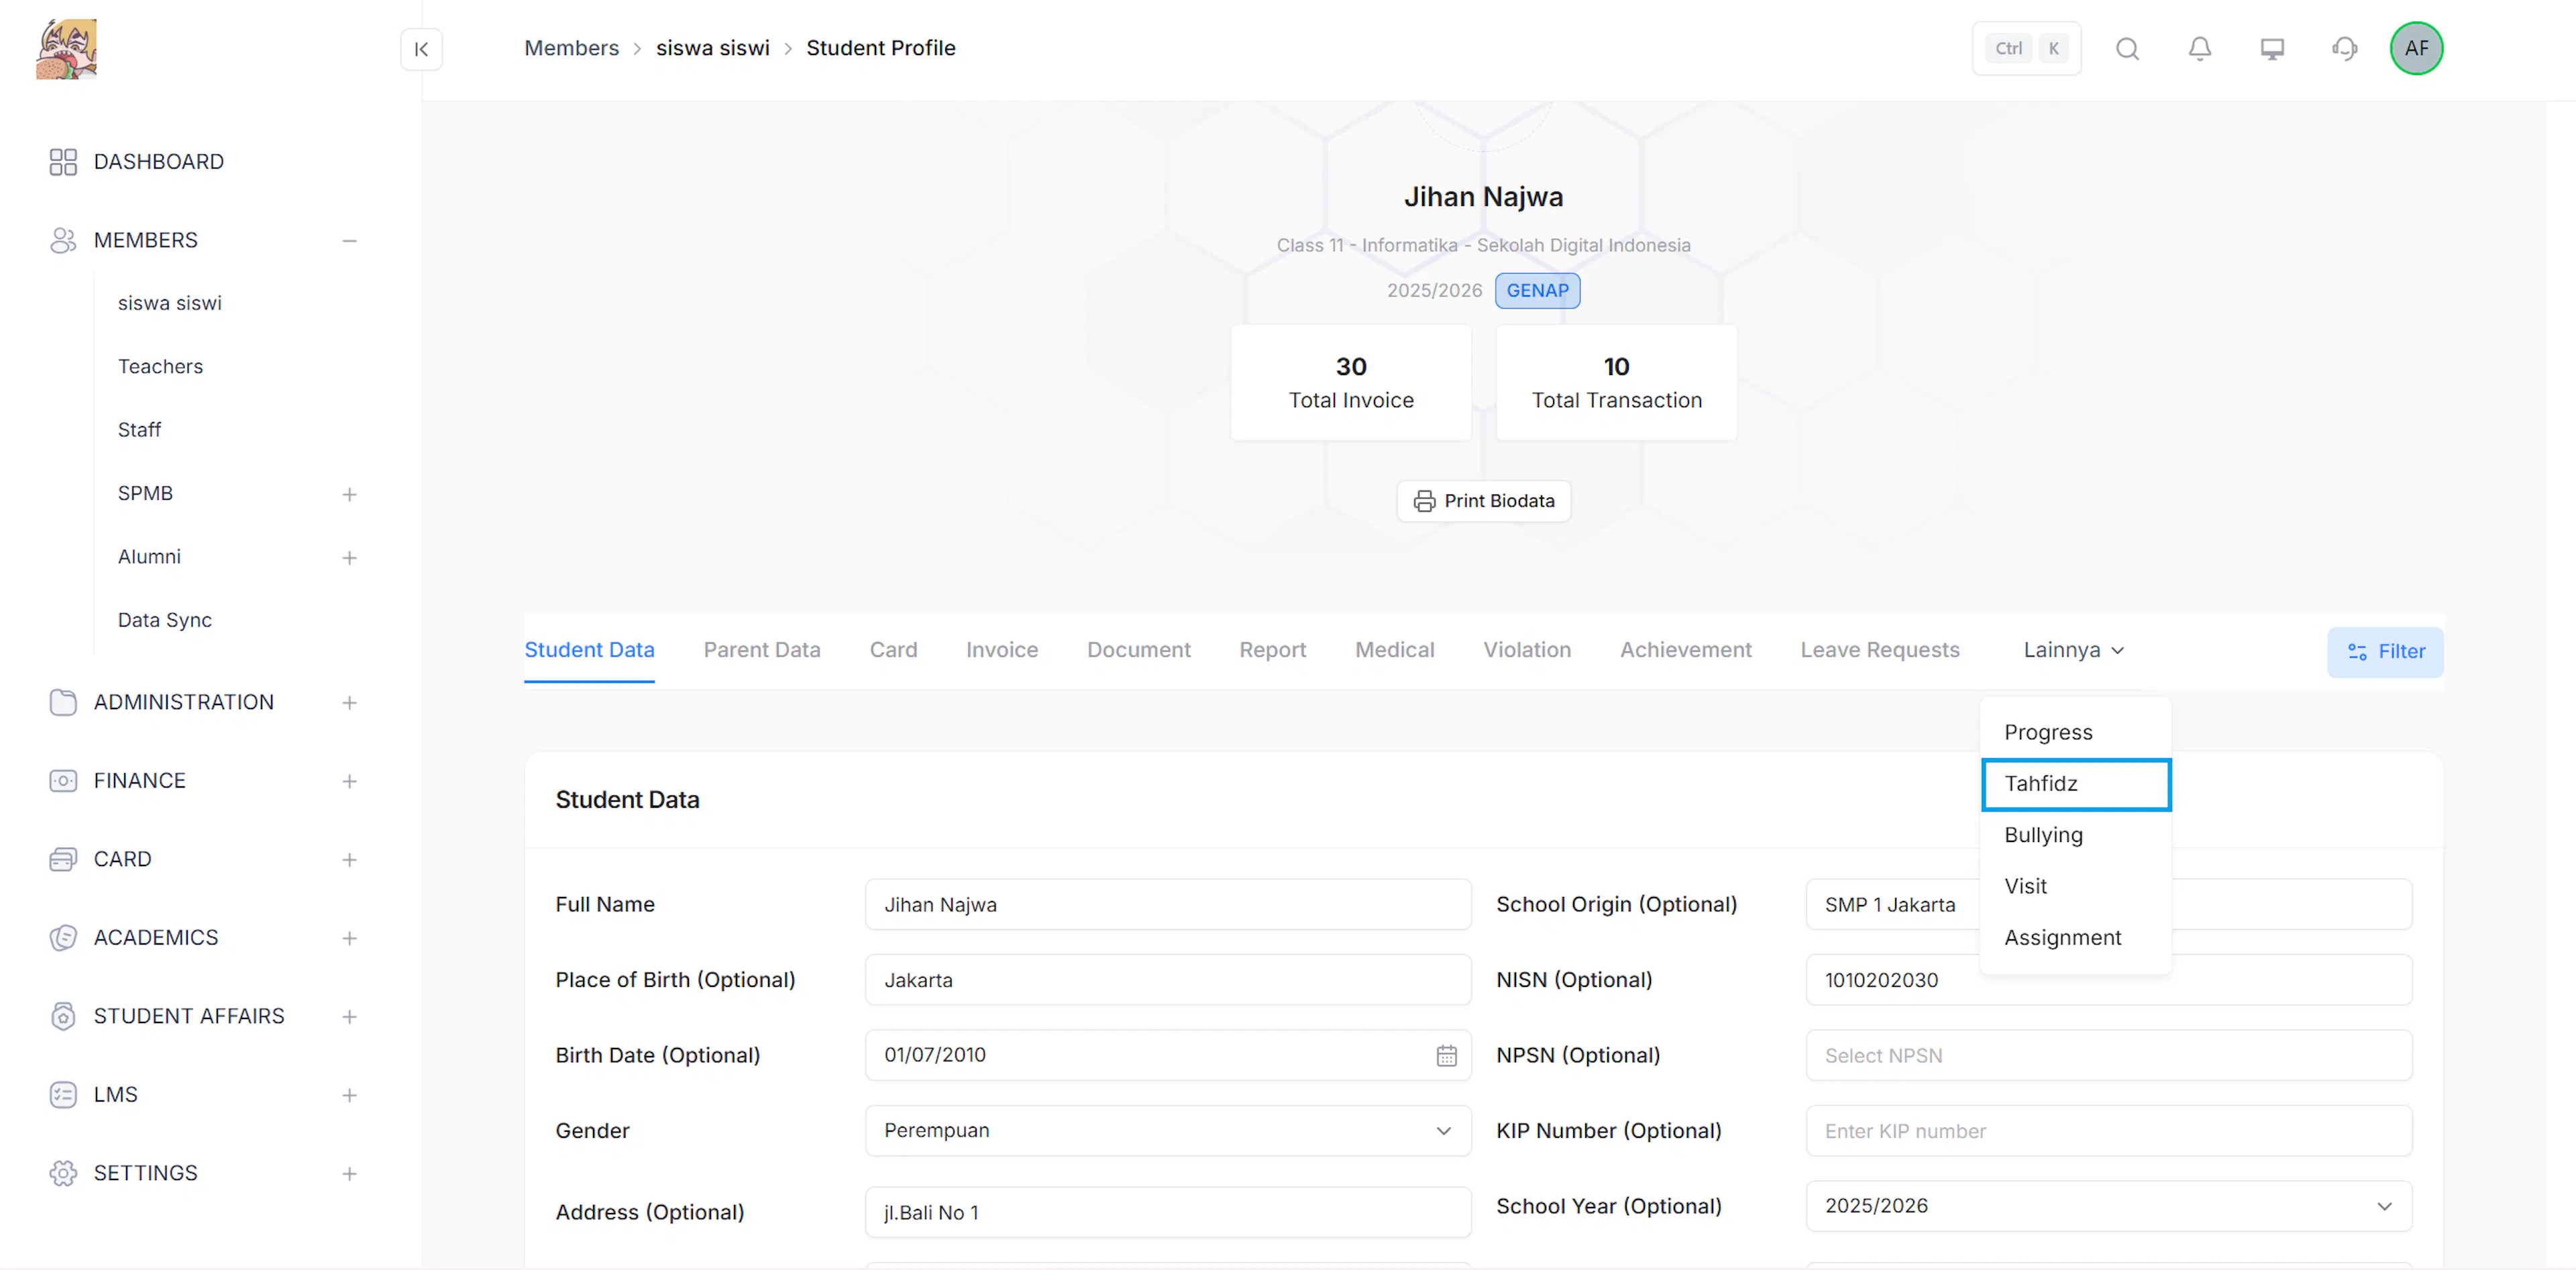Click the Dashboard grid icon
The width and height of the screenshot is (2576, 1270).
coord(63,162)
